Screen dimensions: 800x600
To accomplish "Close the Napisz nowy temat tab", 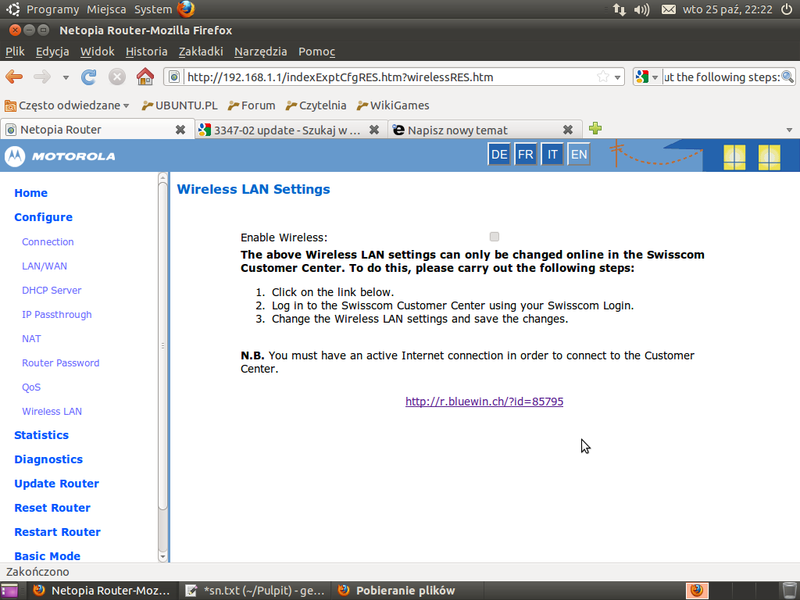I will click(x=568, y=130).
